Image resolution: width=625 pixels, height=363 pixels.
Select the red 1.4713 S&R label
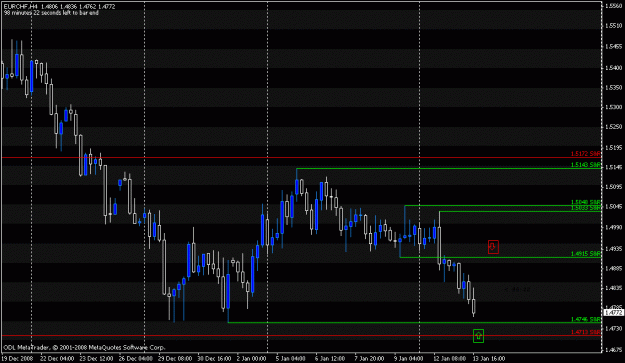point(586,332)
